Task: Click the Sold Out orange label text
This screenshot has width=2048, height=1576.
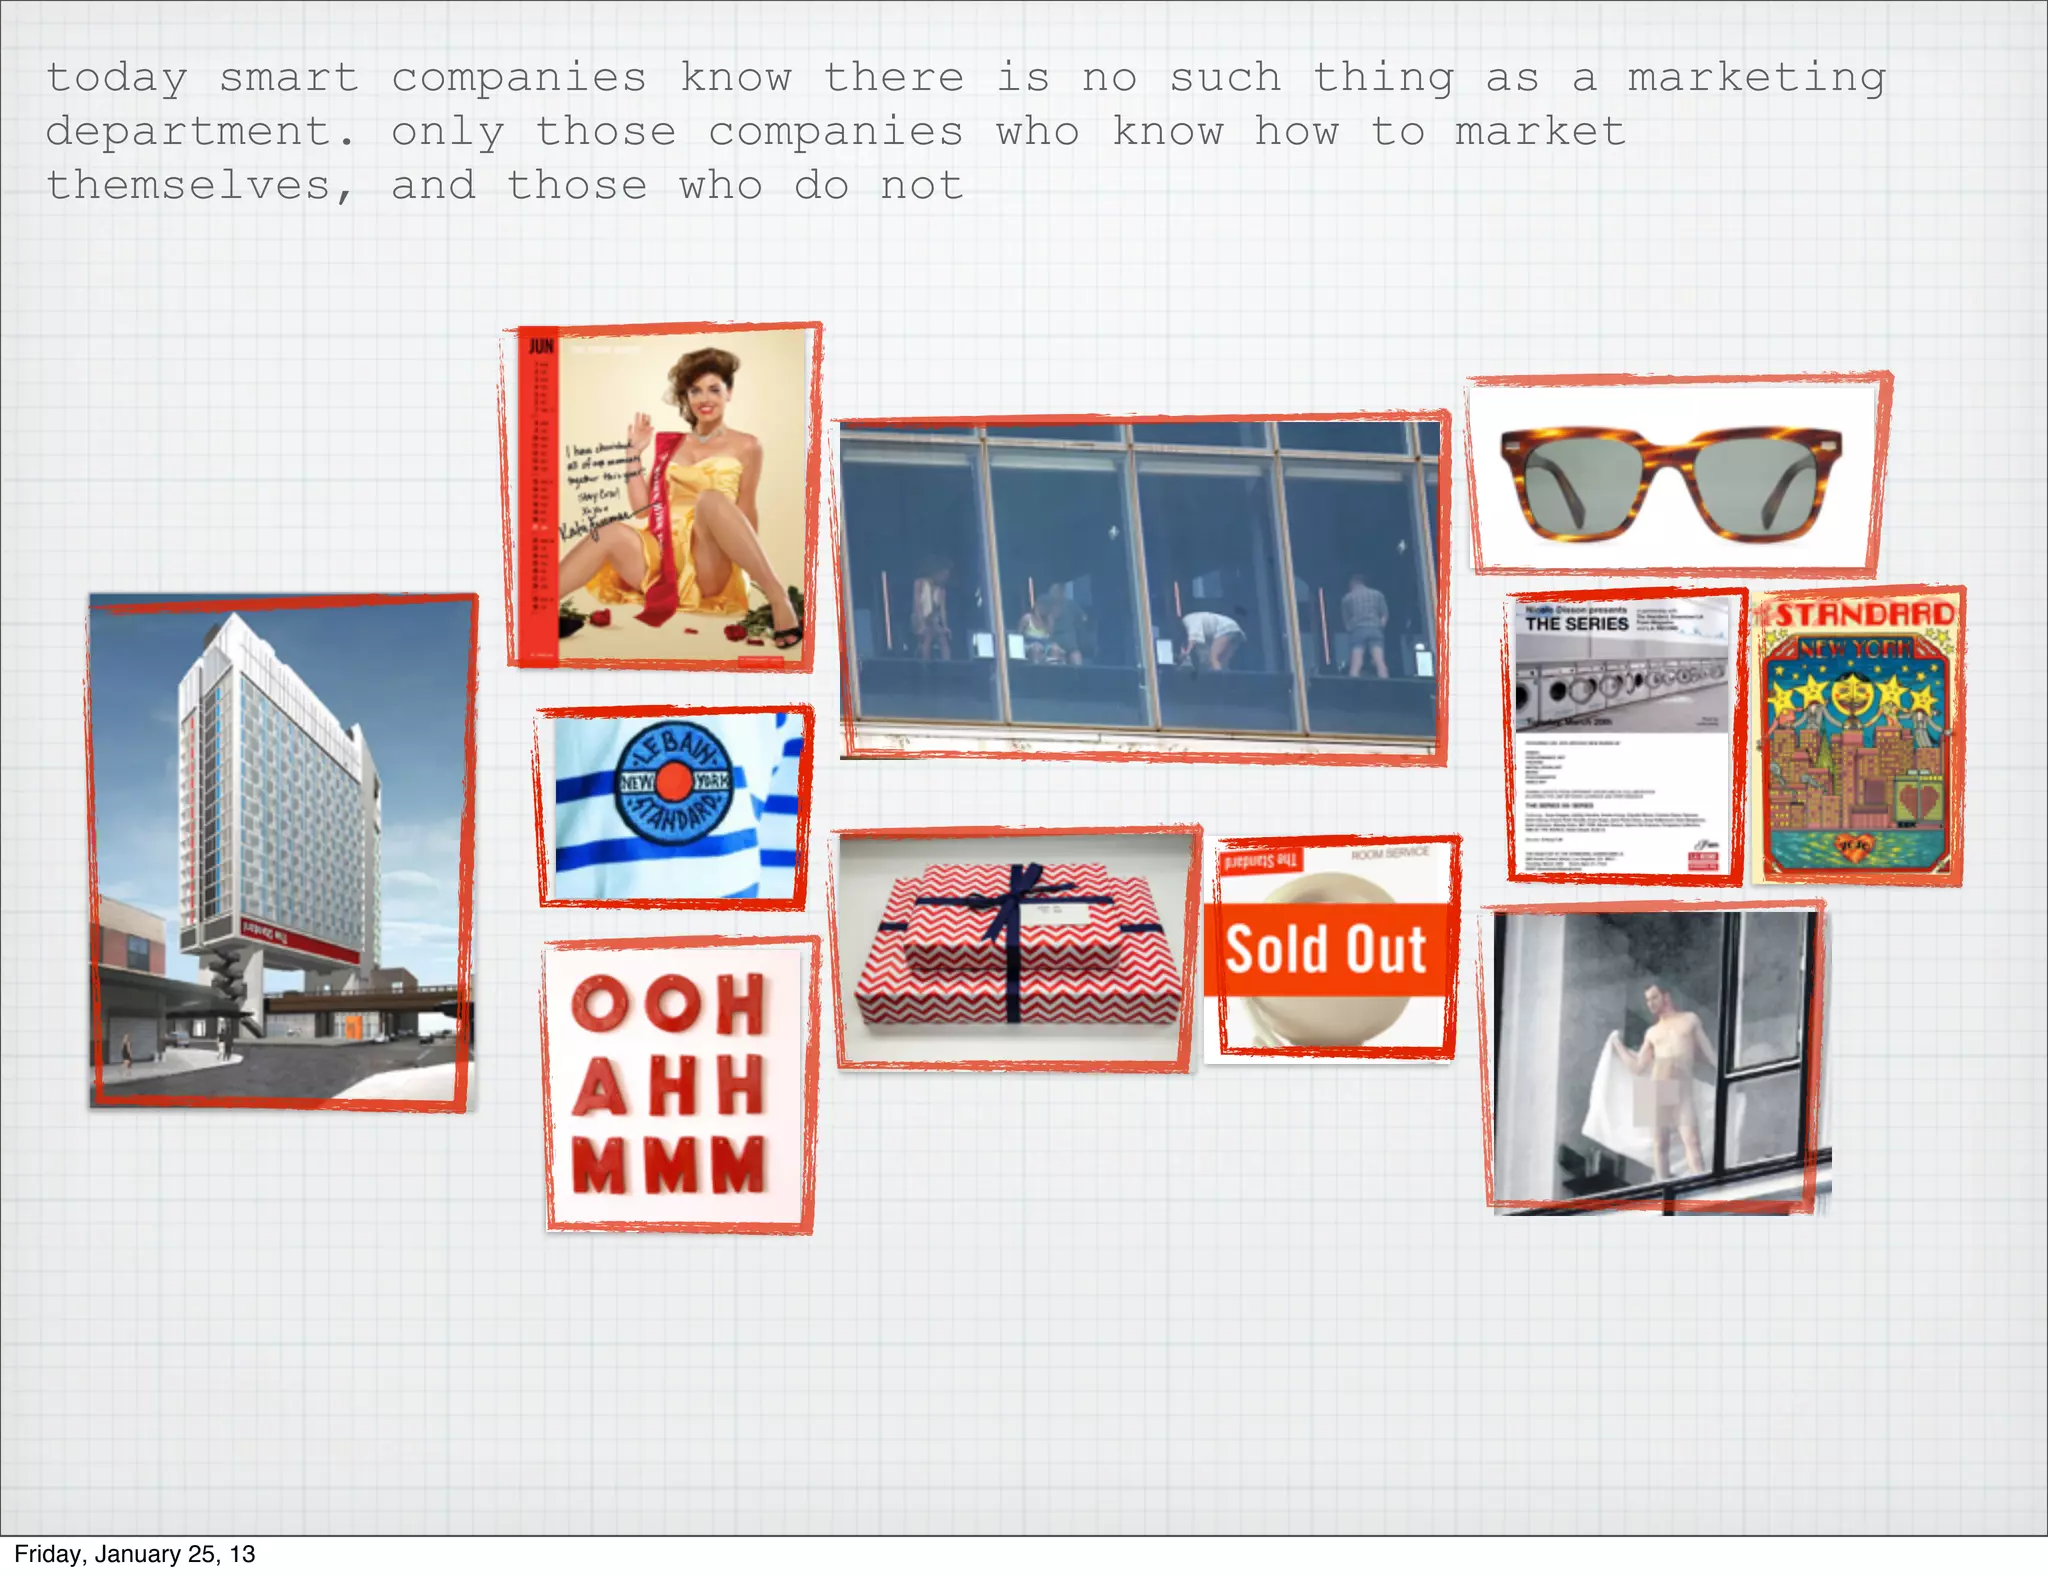Action: click(x=1326, y=949)
